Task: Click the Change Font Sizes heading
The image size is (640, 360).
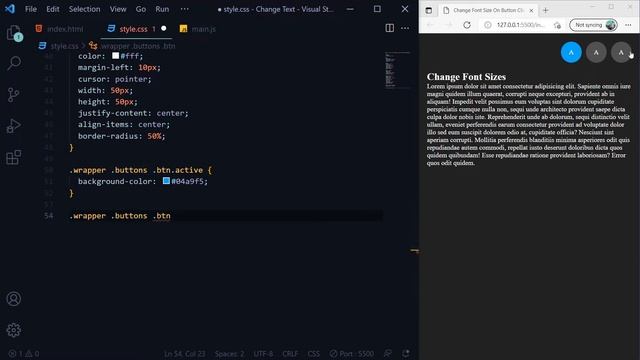Action: pyautogui.click(x=466, y=77)
